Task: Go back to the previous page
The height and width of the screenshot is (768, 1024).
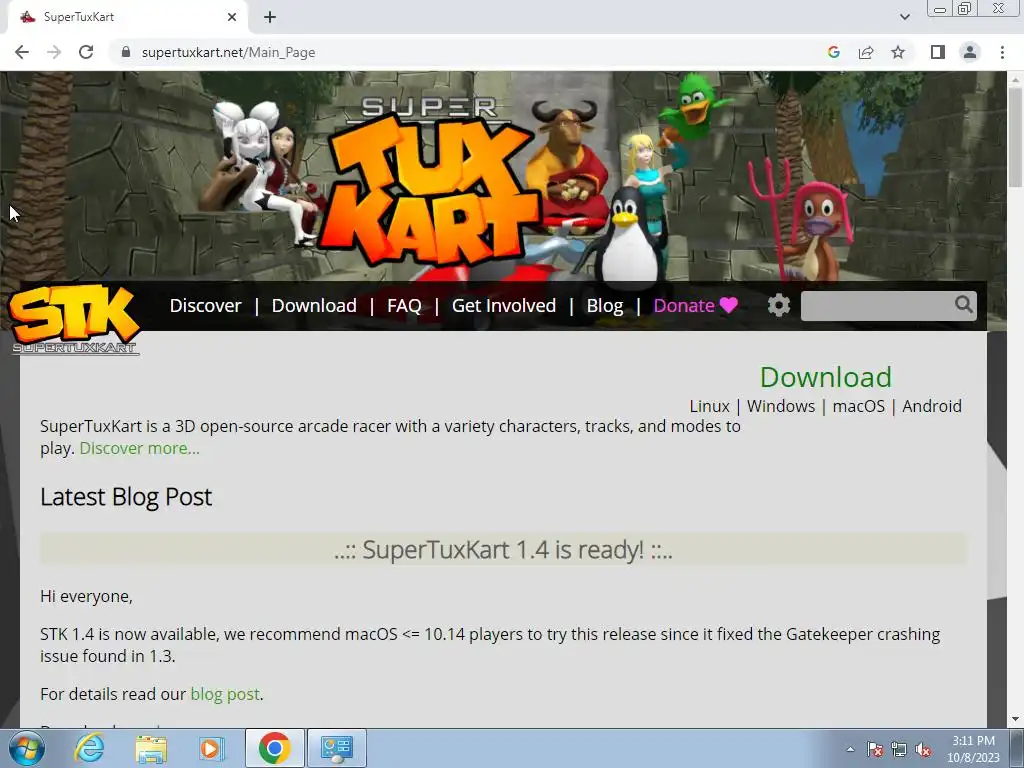Action: 22,52
